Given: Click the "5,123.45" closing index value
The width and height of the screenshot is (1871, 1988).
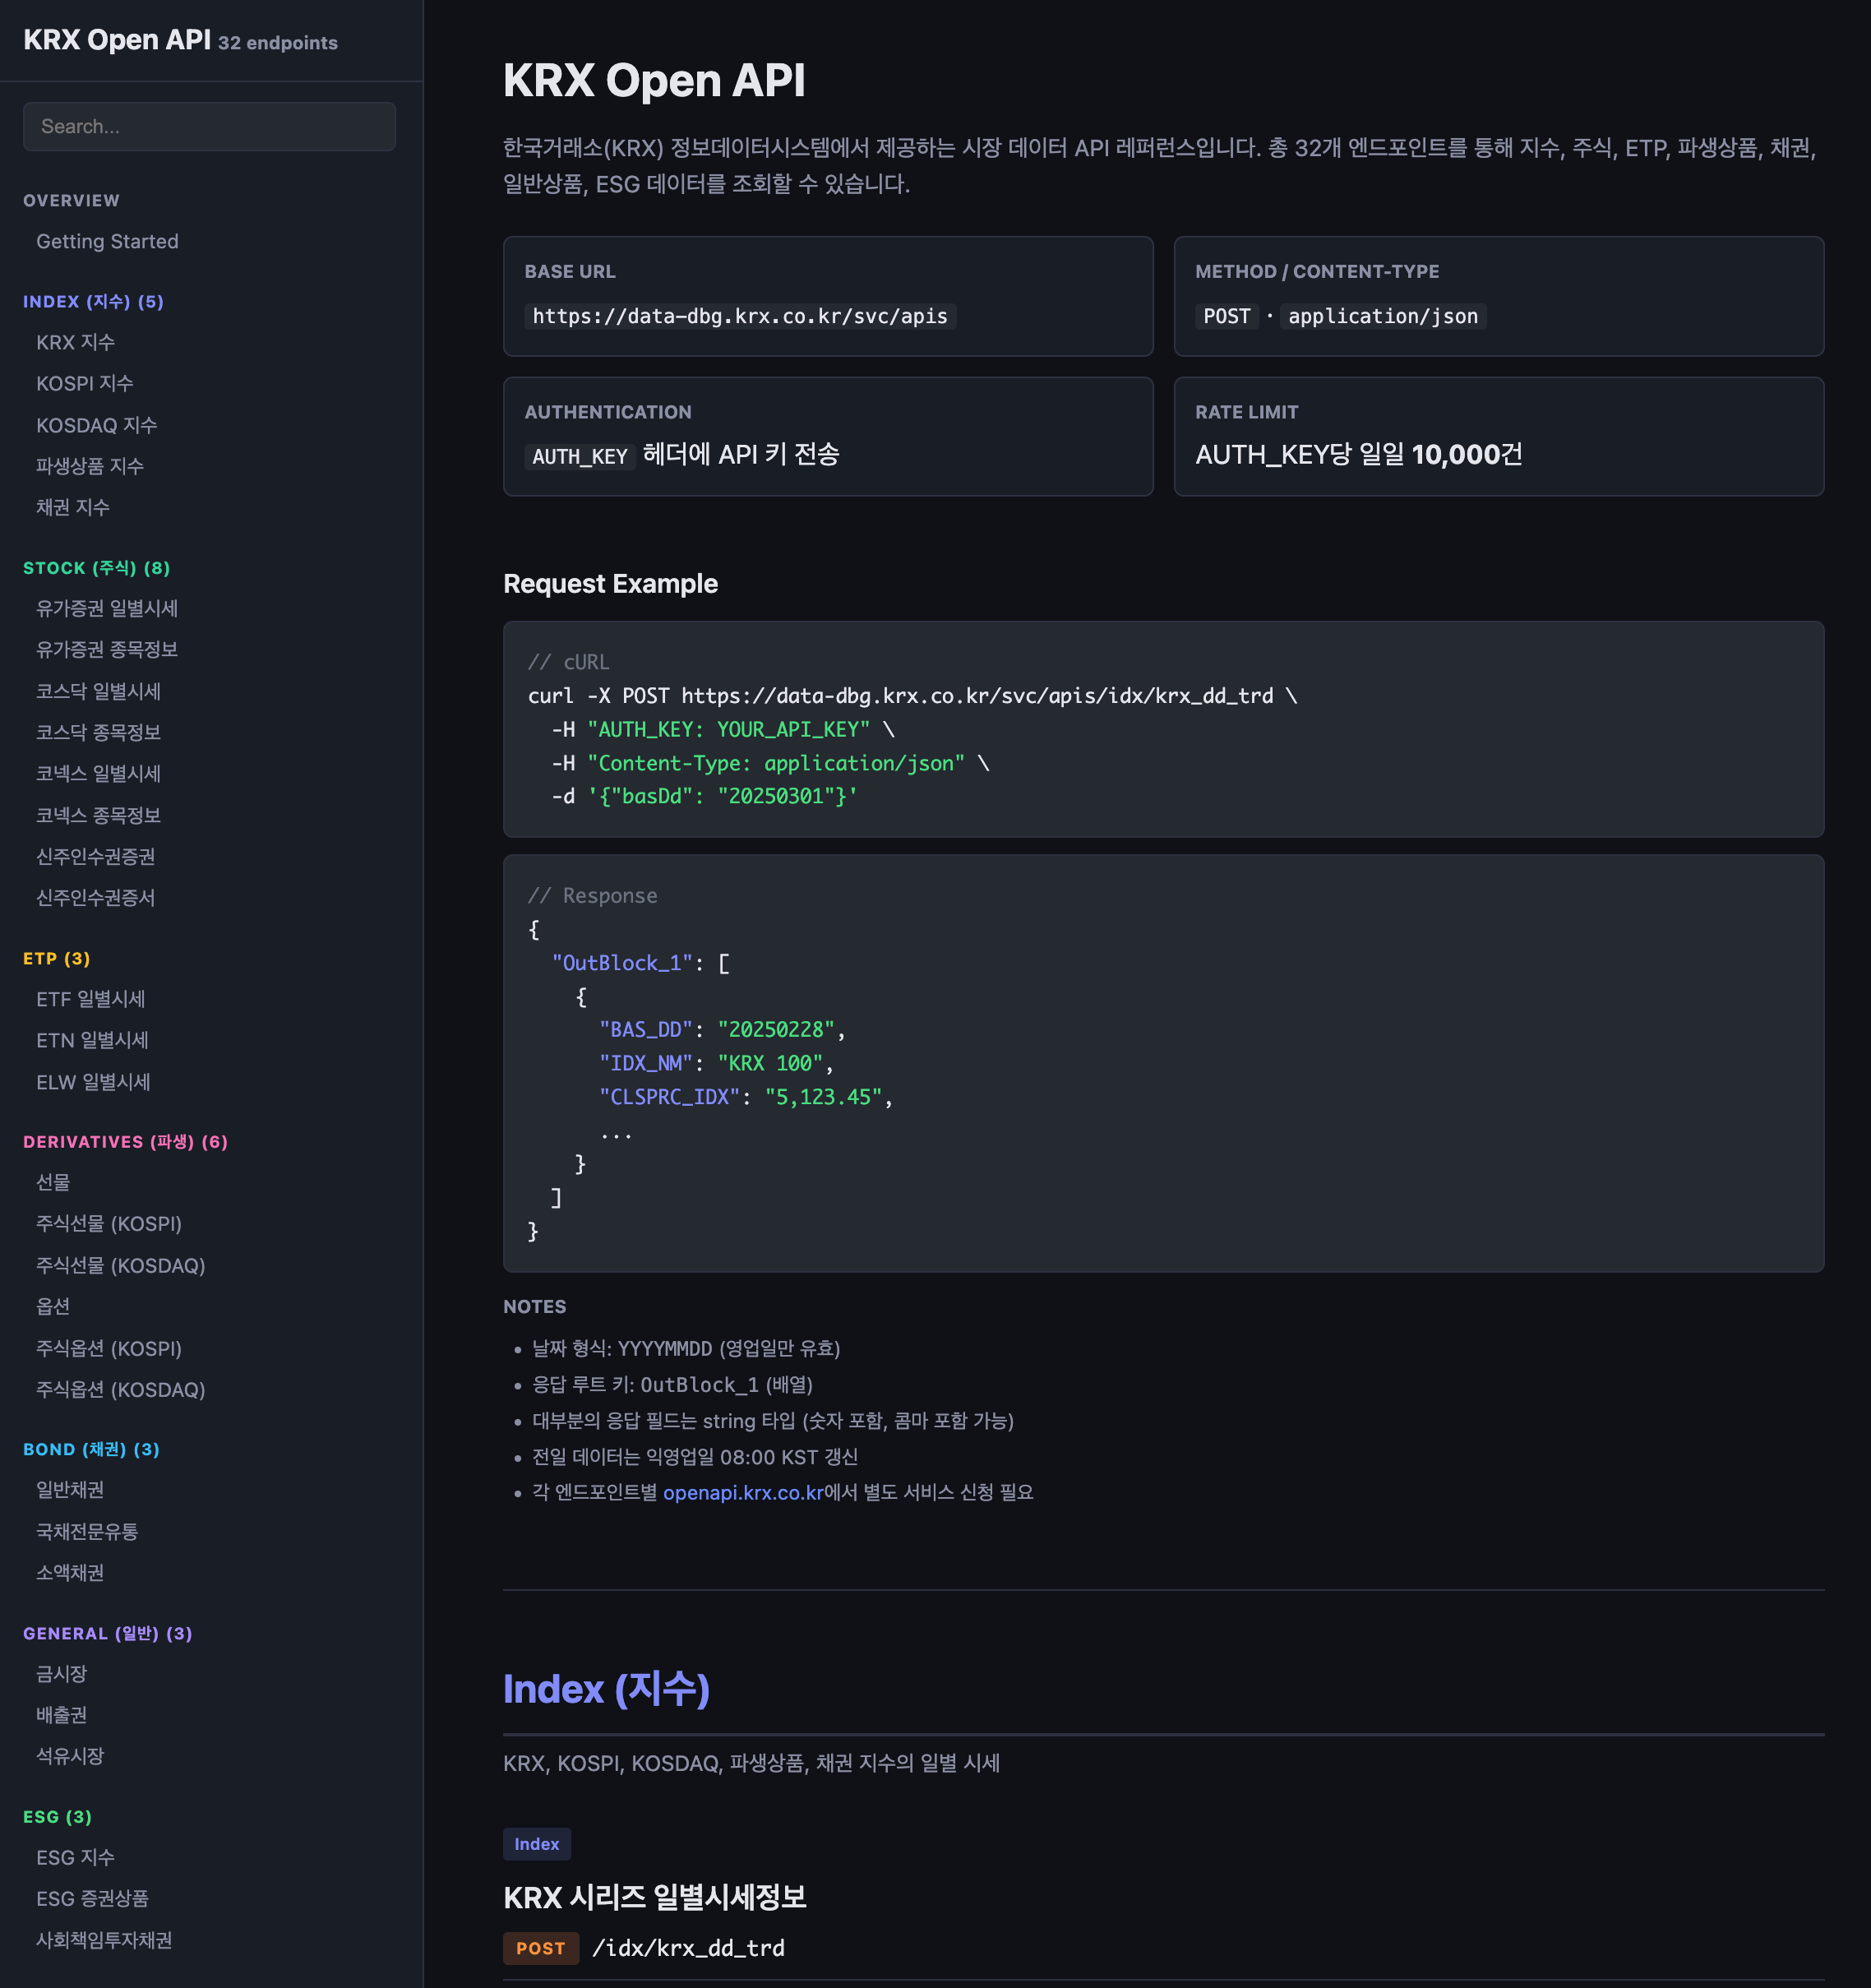Looking at the screenshot, I should (x=823, y=1097).
